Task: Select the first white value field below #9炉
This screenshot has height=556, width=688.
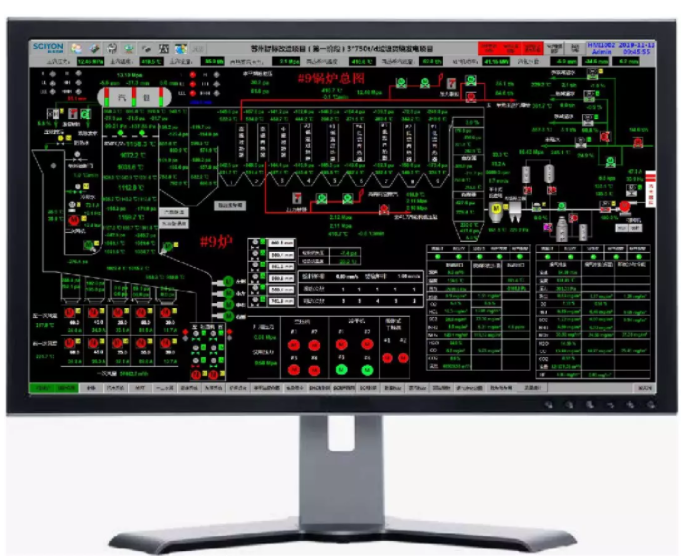Action: pyautogui.click(x=281, y=244)
